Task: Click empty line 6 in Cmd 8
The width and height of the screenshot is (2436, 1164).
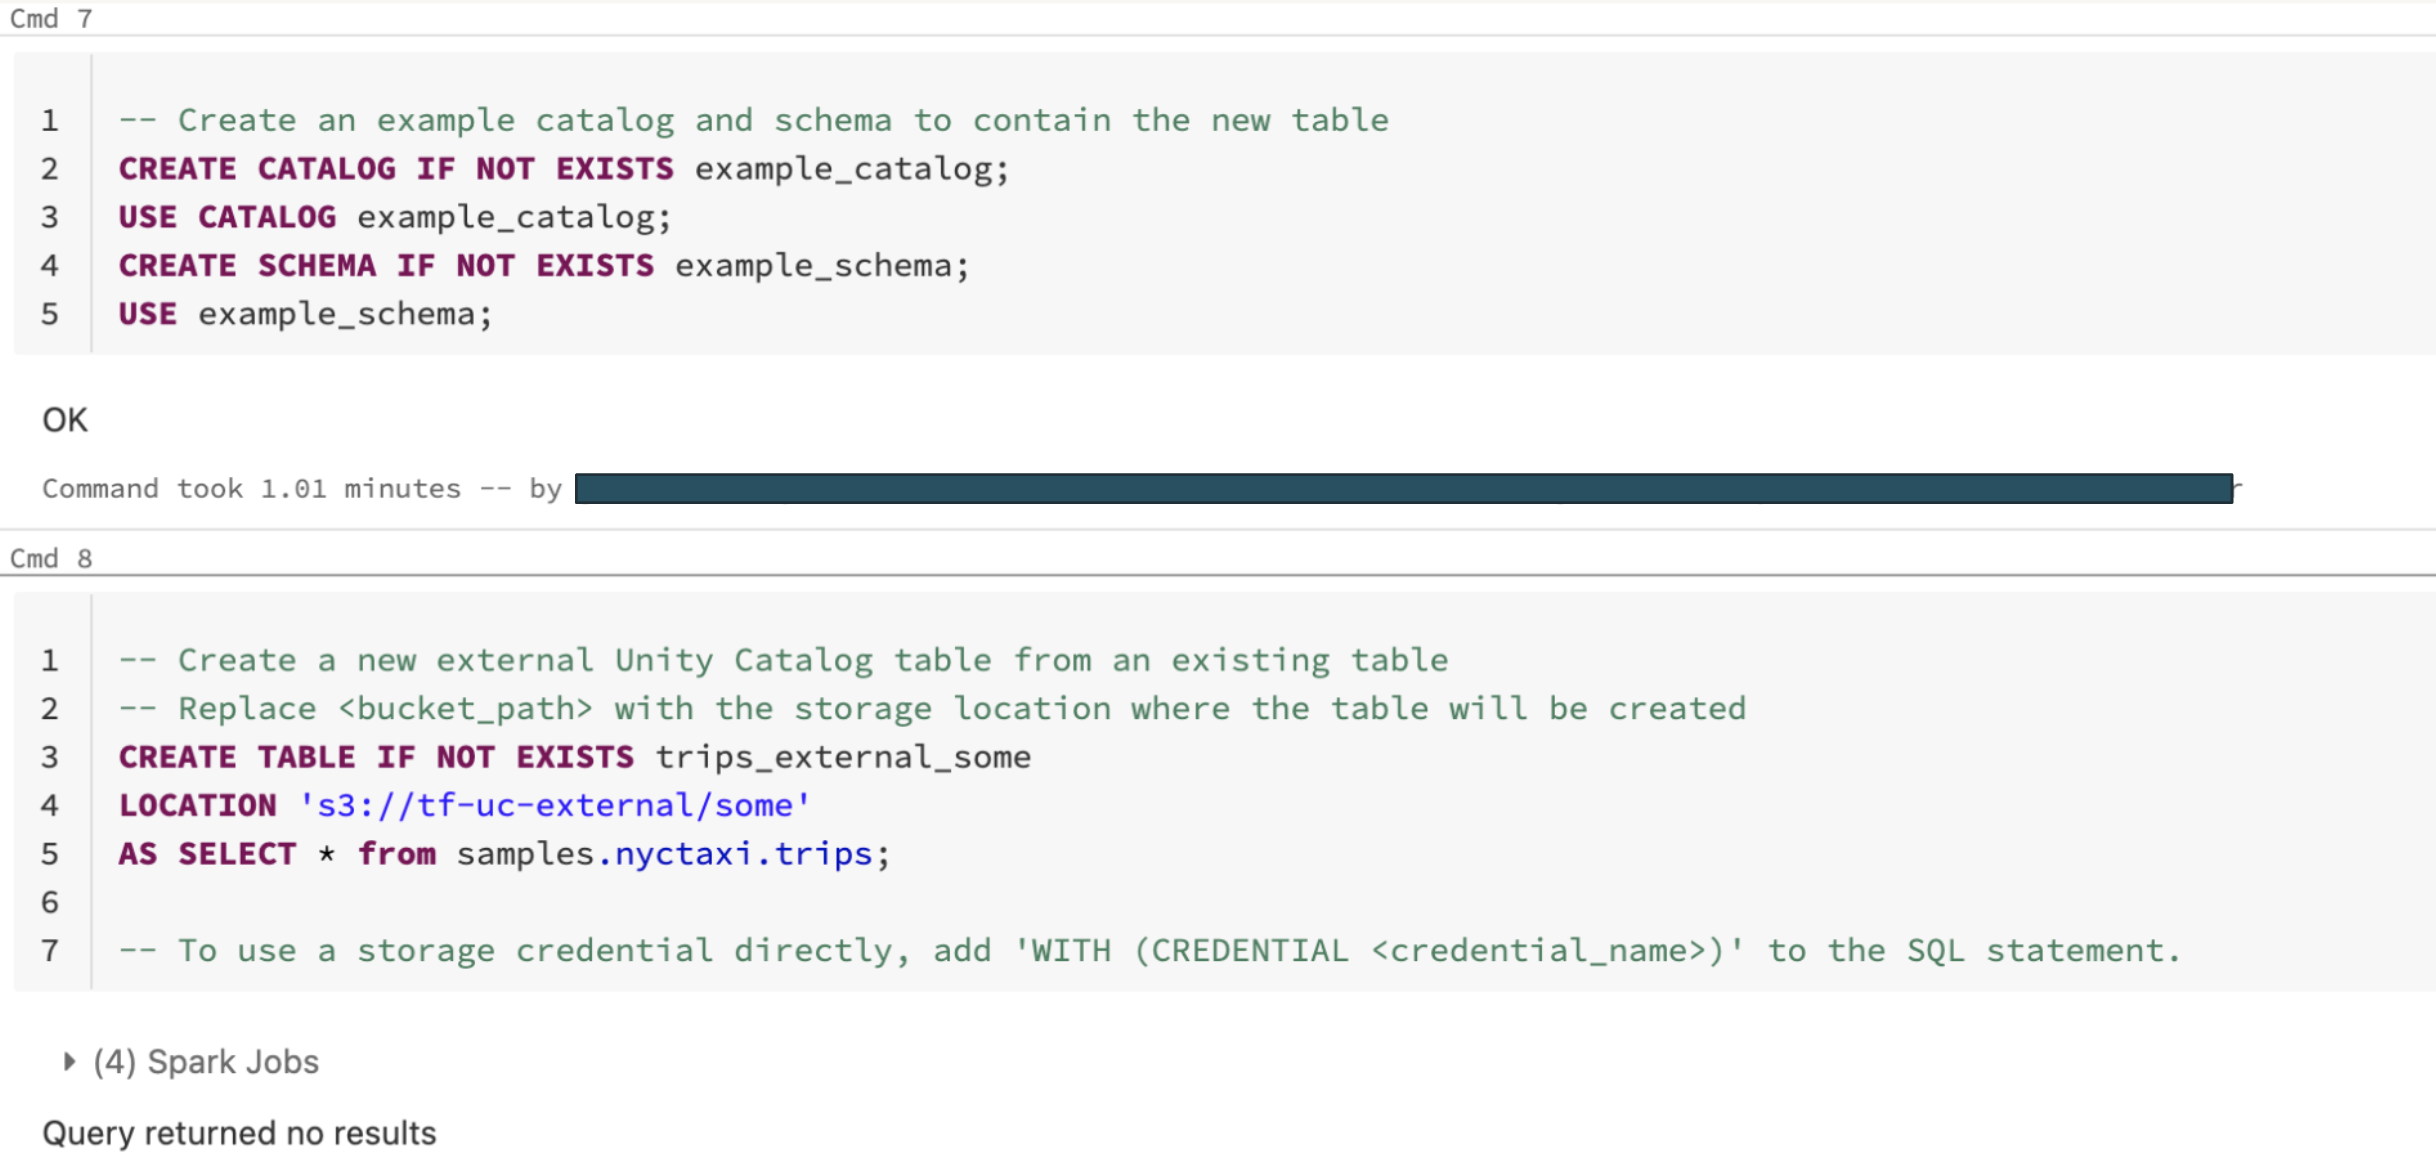Action: click(600, 902)
